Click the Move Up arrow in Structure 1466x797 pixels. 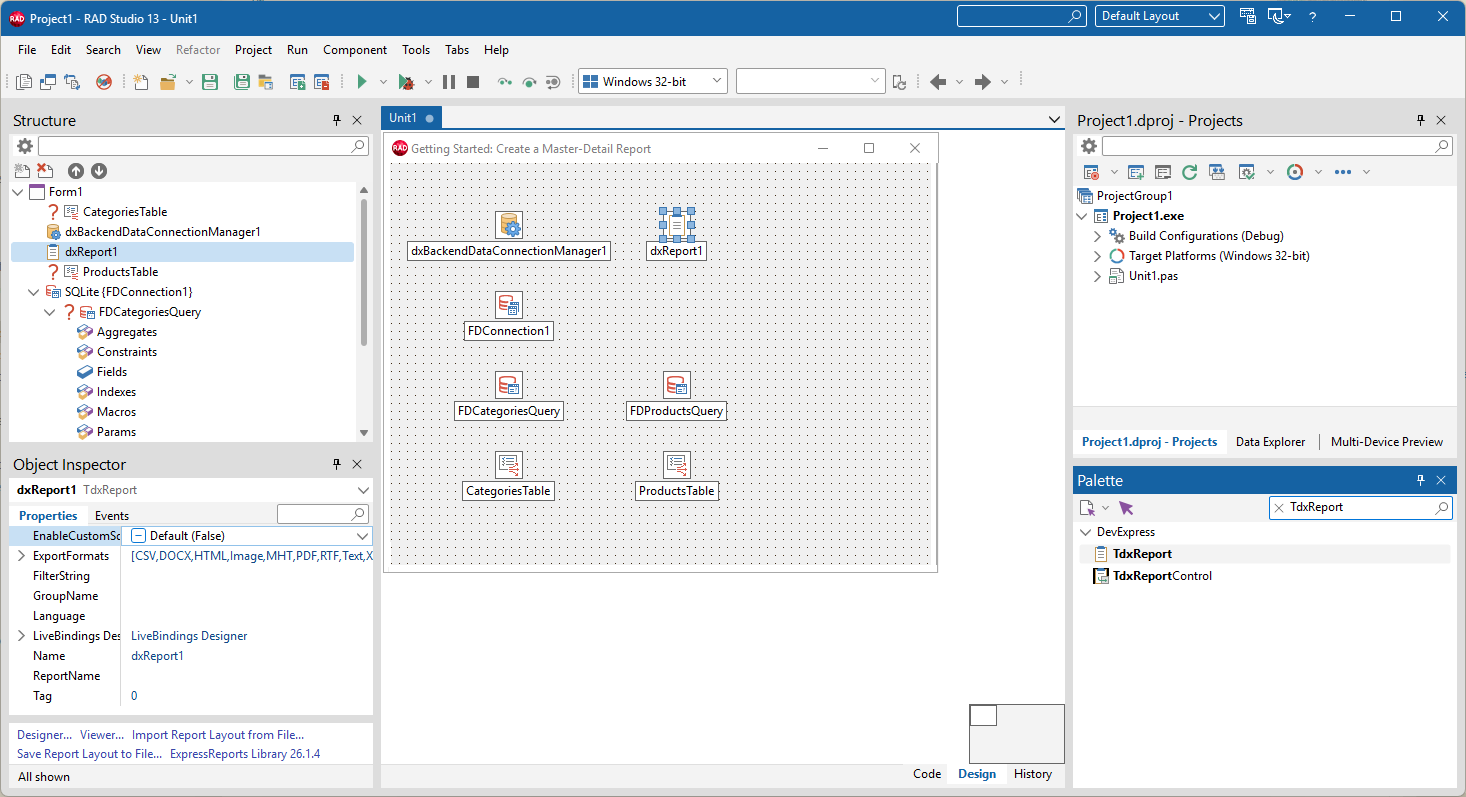click(x=76, y=171)
